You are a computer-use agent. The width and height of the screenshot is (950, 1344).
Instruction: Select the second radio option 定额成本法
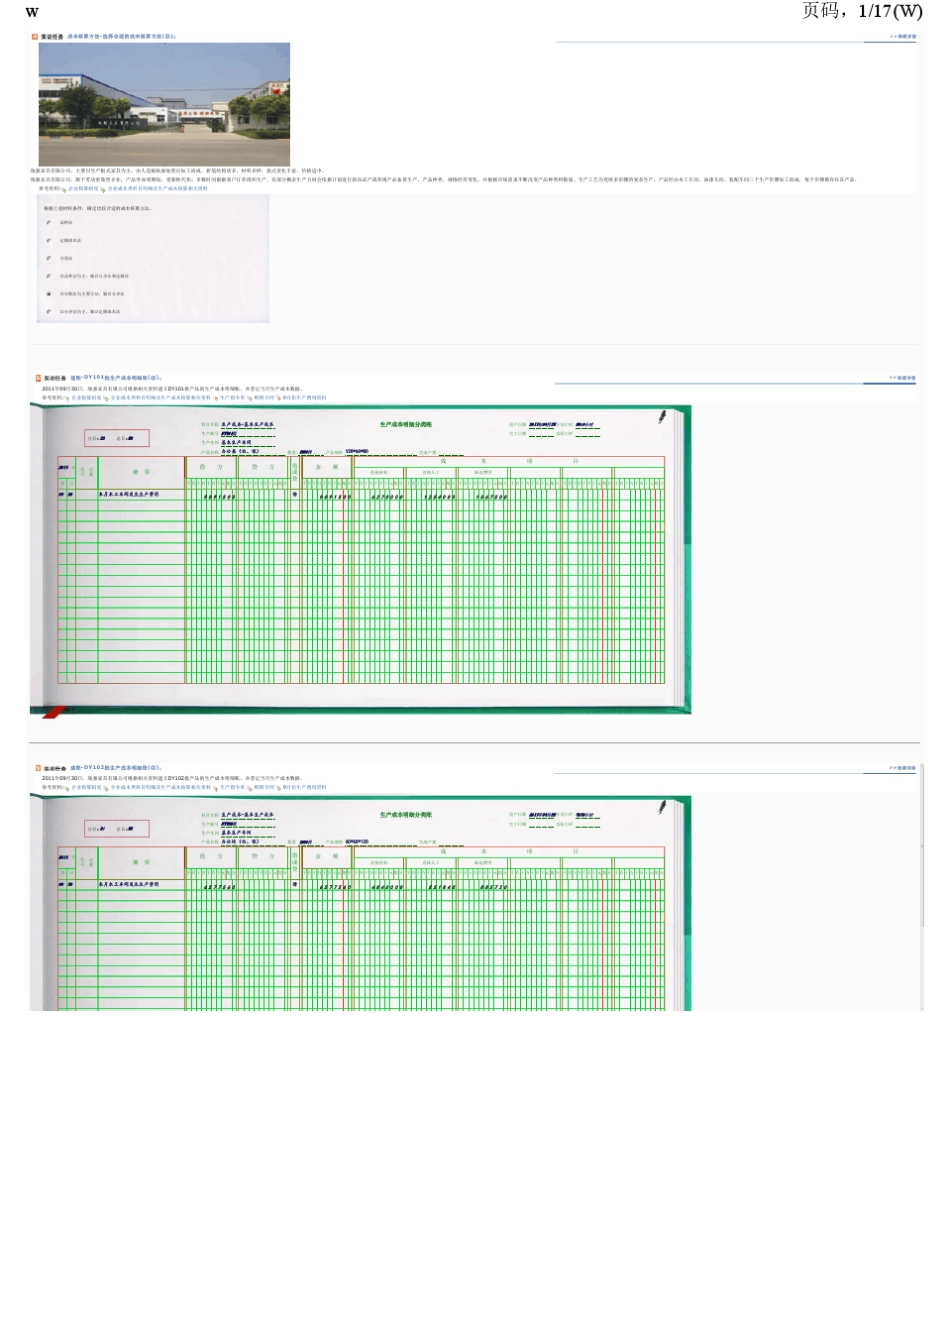pyautogui.click(x=49, y=240)
